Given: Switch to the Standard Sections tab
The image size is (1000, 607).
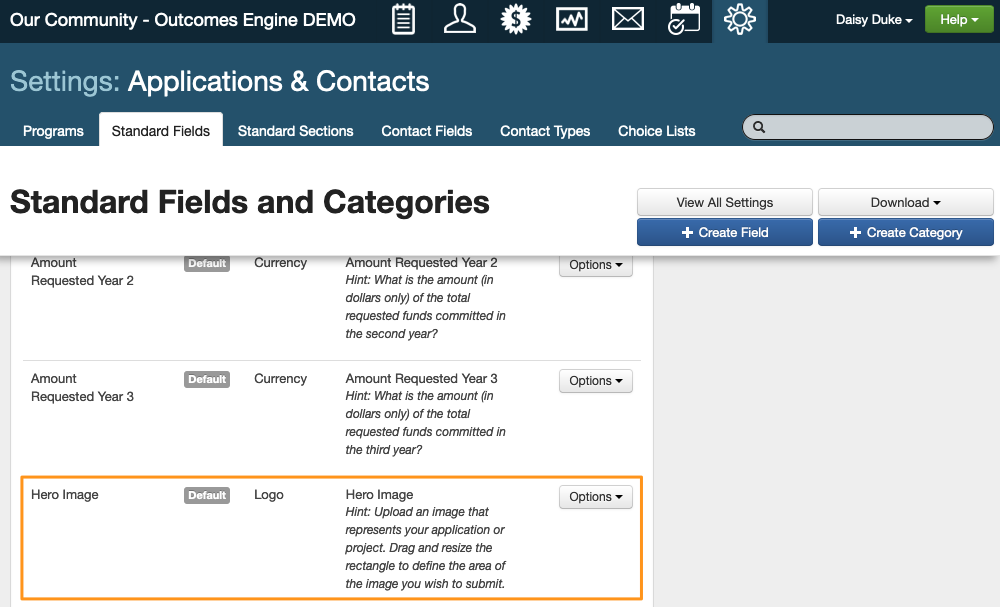Looking at the screenshot, I should coord(295,131).
